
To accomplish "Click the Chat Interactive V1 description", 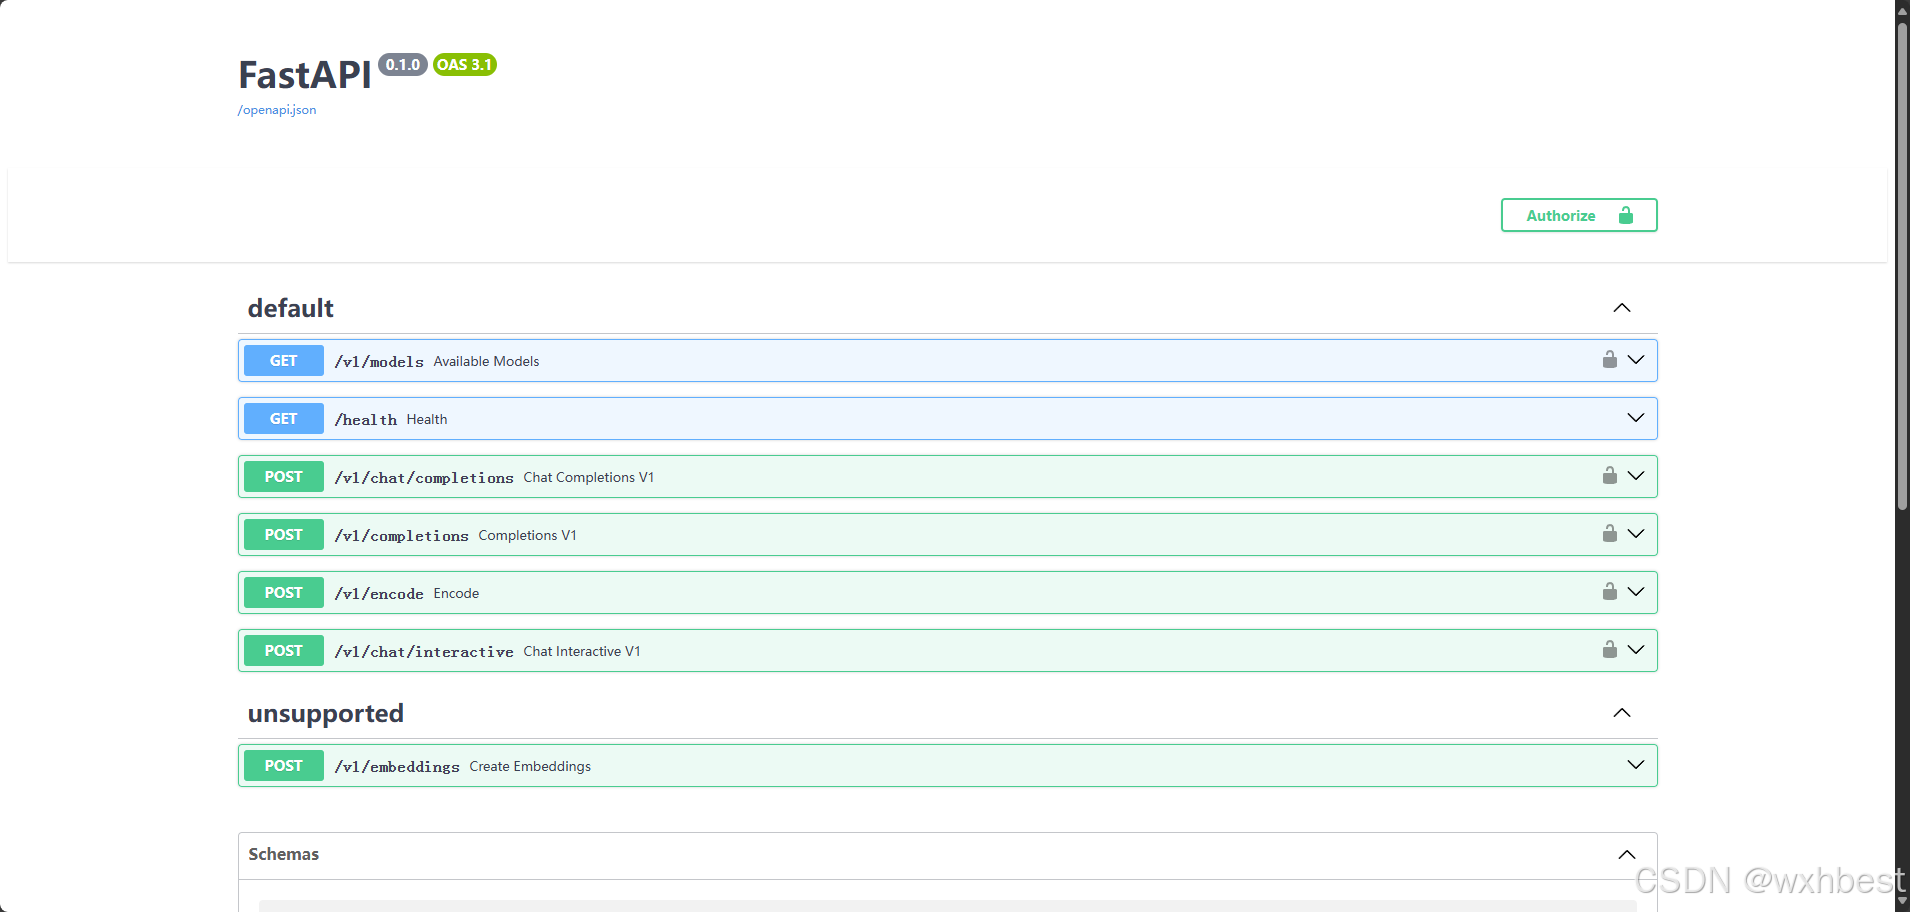I will (x=582, y=652).
